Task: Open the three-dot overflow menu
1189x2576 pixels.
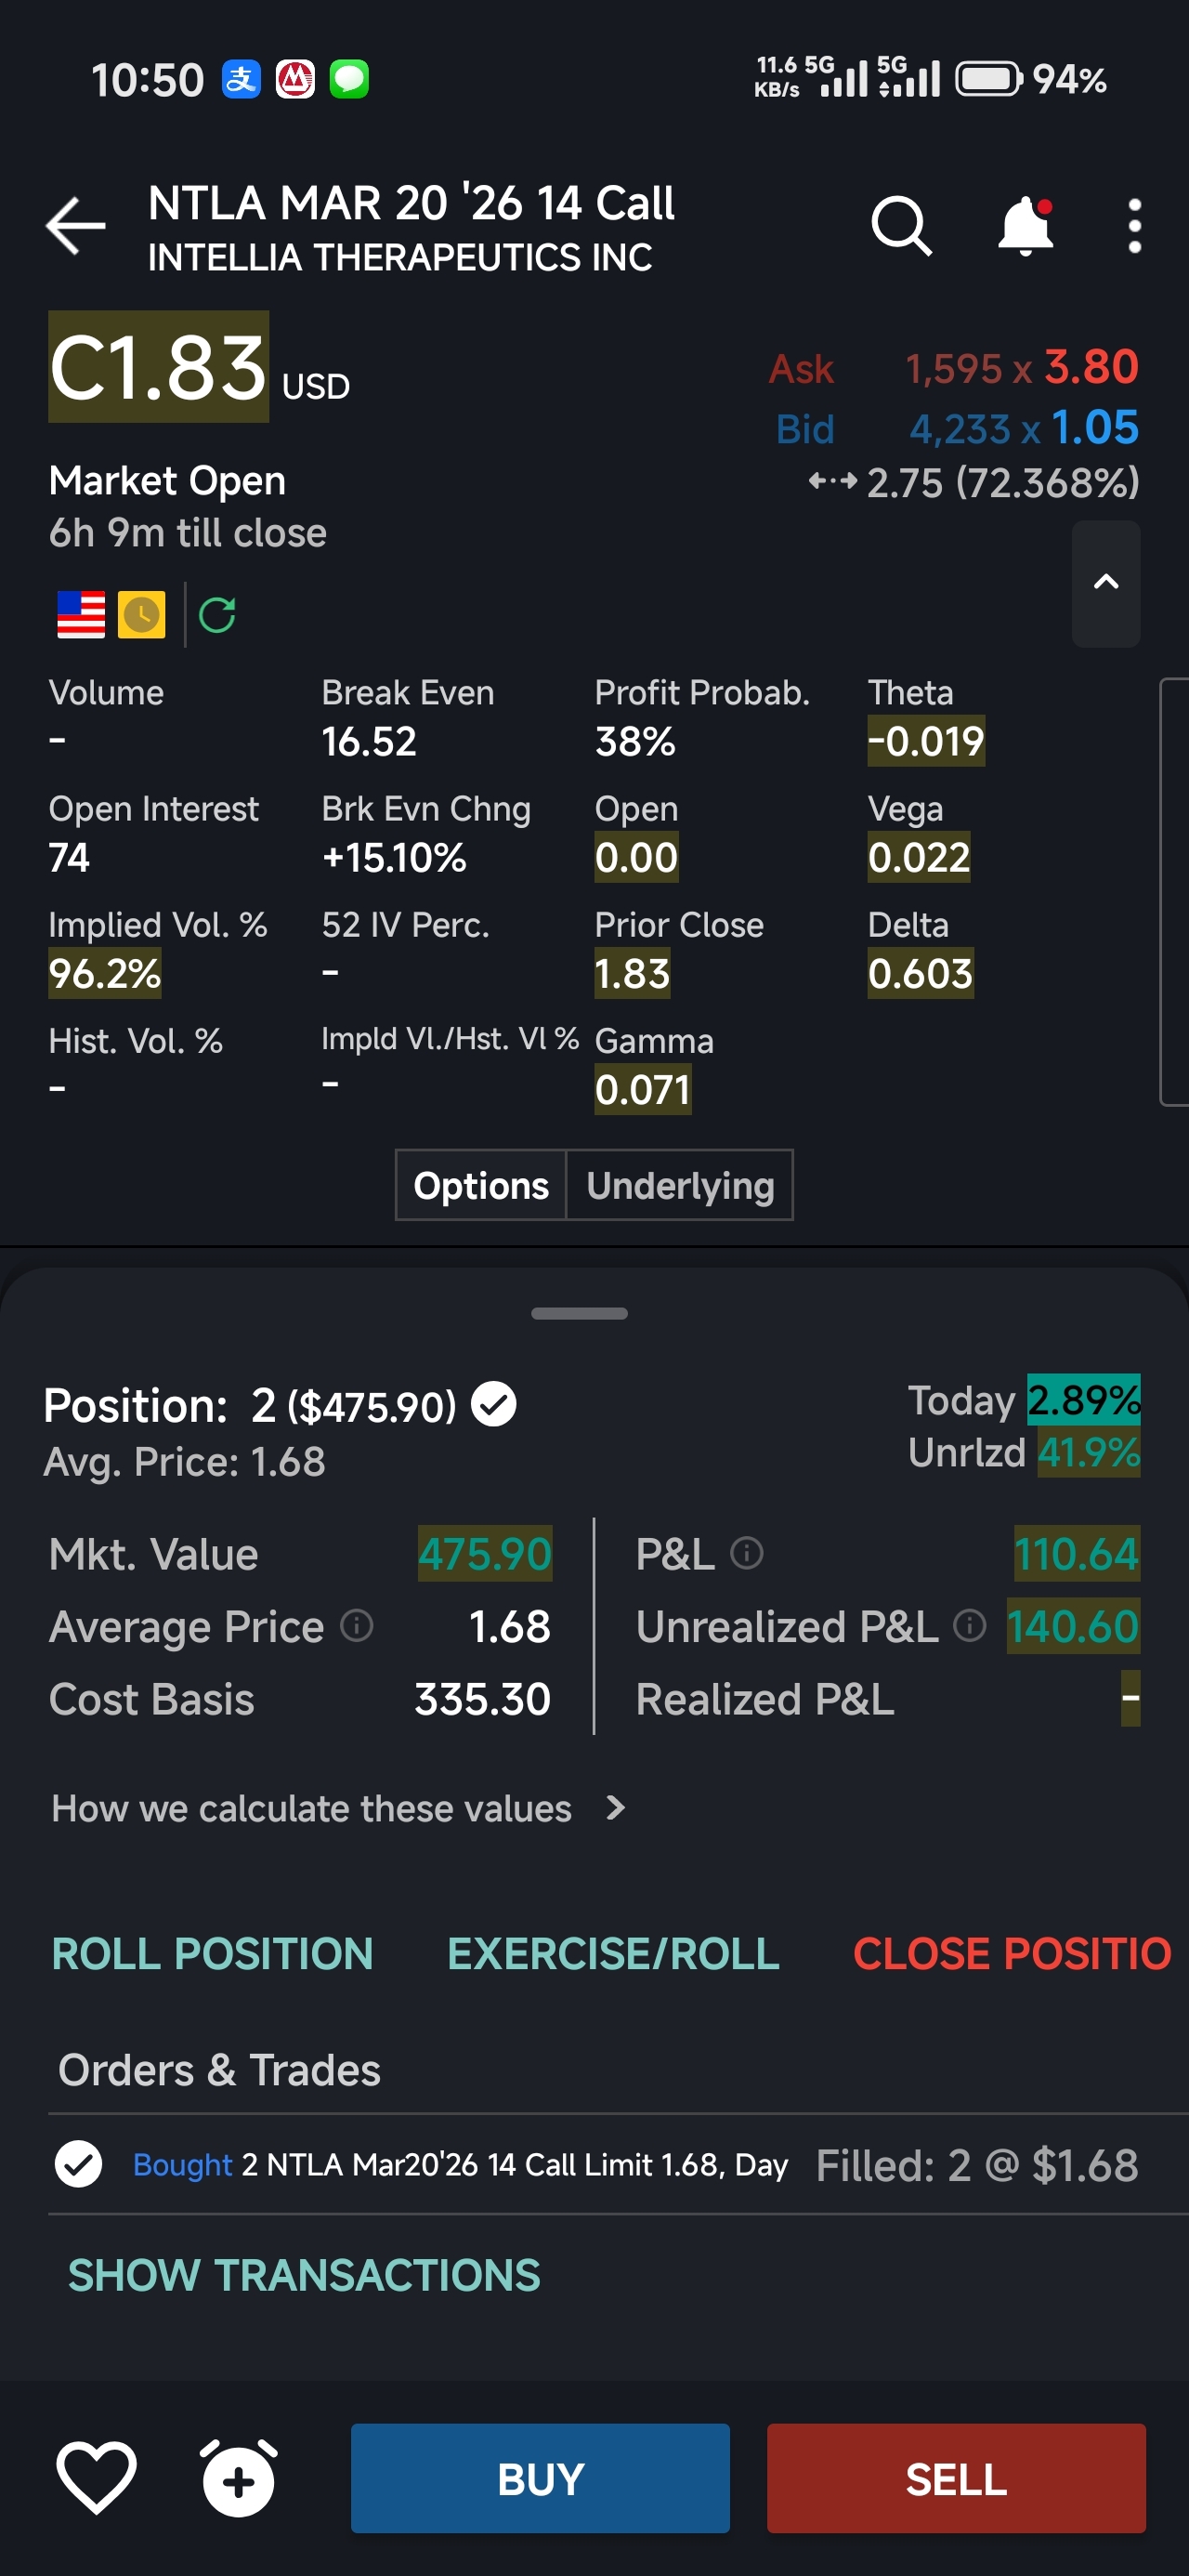Action: (x=1134, y=226)
